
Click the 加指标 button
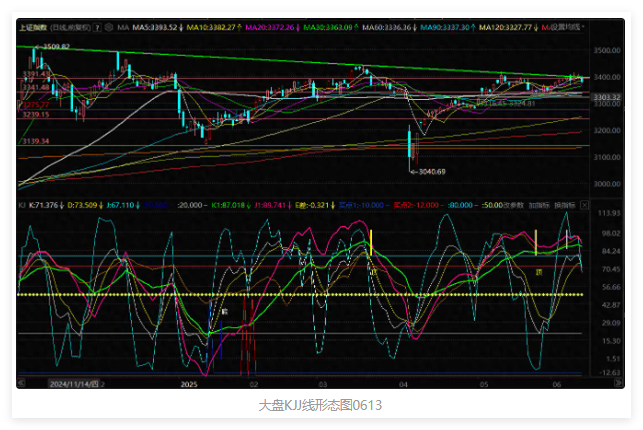[539, 205]
